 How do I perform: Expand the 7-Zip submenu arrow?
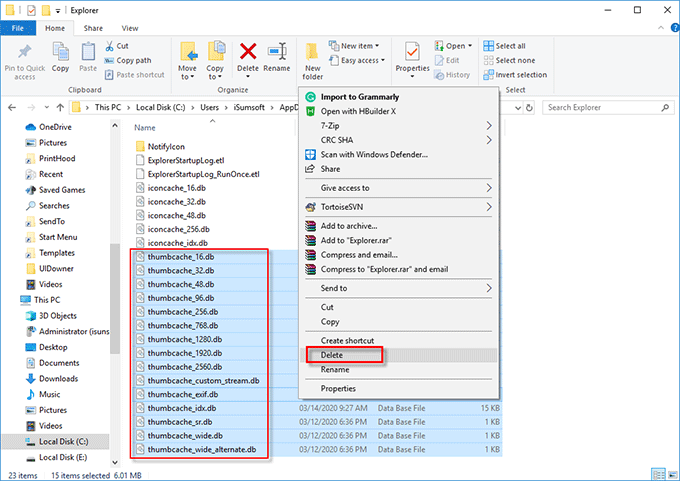pyautogui.click(x=489, y=126)
